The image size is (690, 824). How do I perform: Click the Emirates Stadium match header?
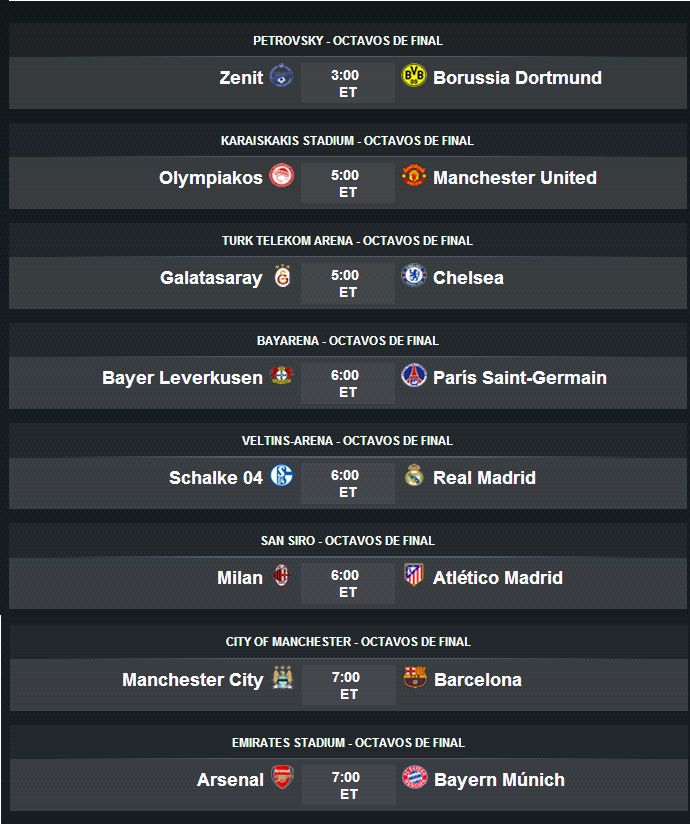348,743
